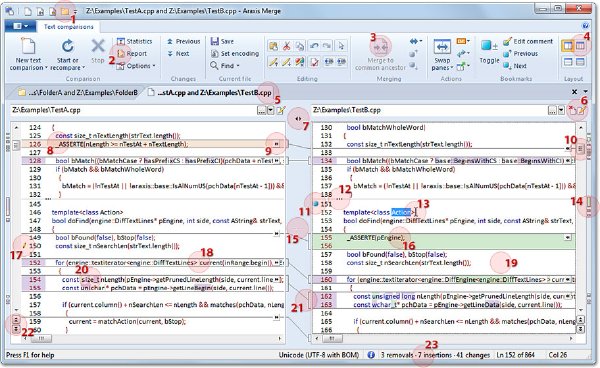The image size is (600, 368).
Task: Select the mouse pointer icon in Editing
Action: [341, 46]
